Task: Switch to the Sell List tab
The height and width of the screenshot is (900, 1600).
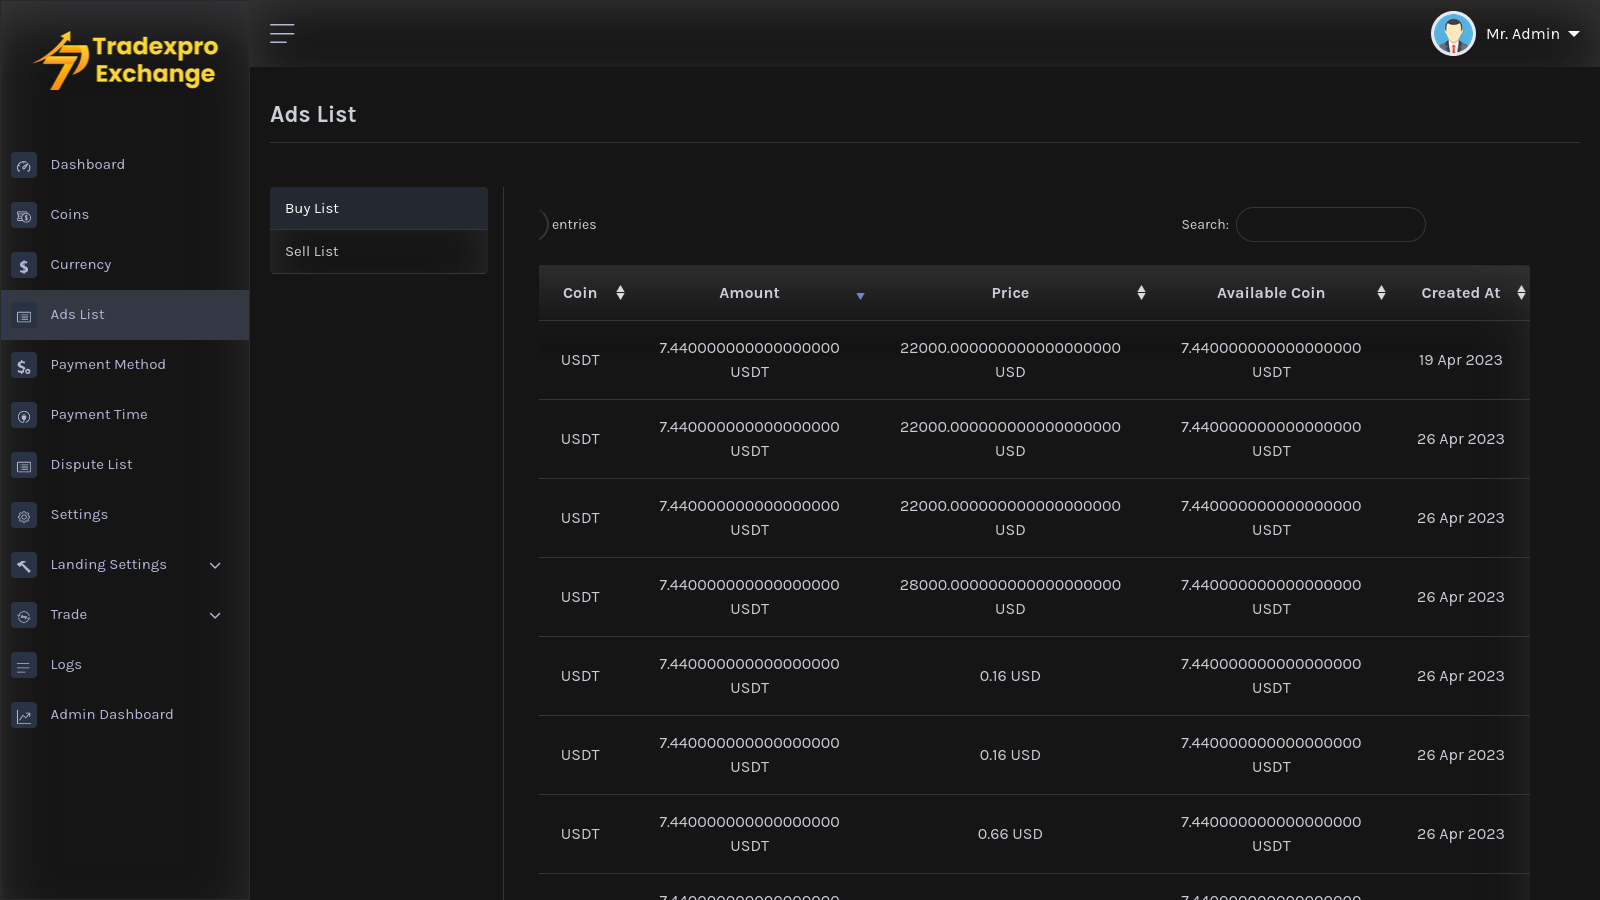Action: [379, 252]
